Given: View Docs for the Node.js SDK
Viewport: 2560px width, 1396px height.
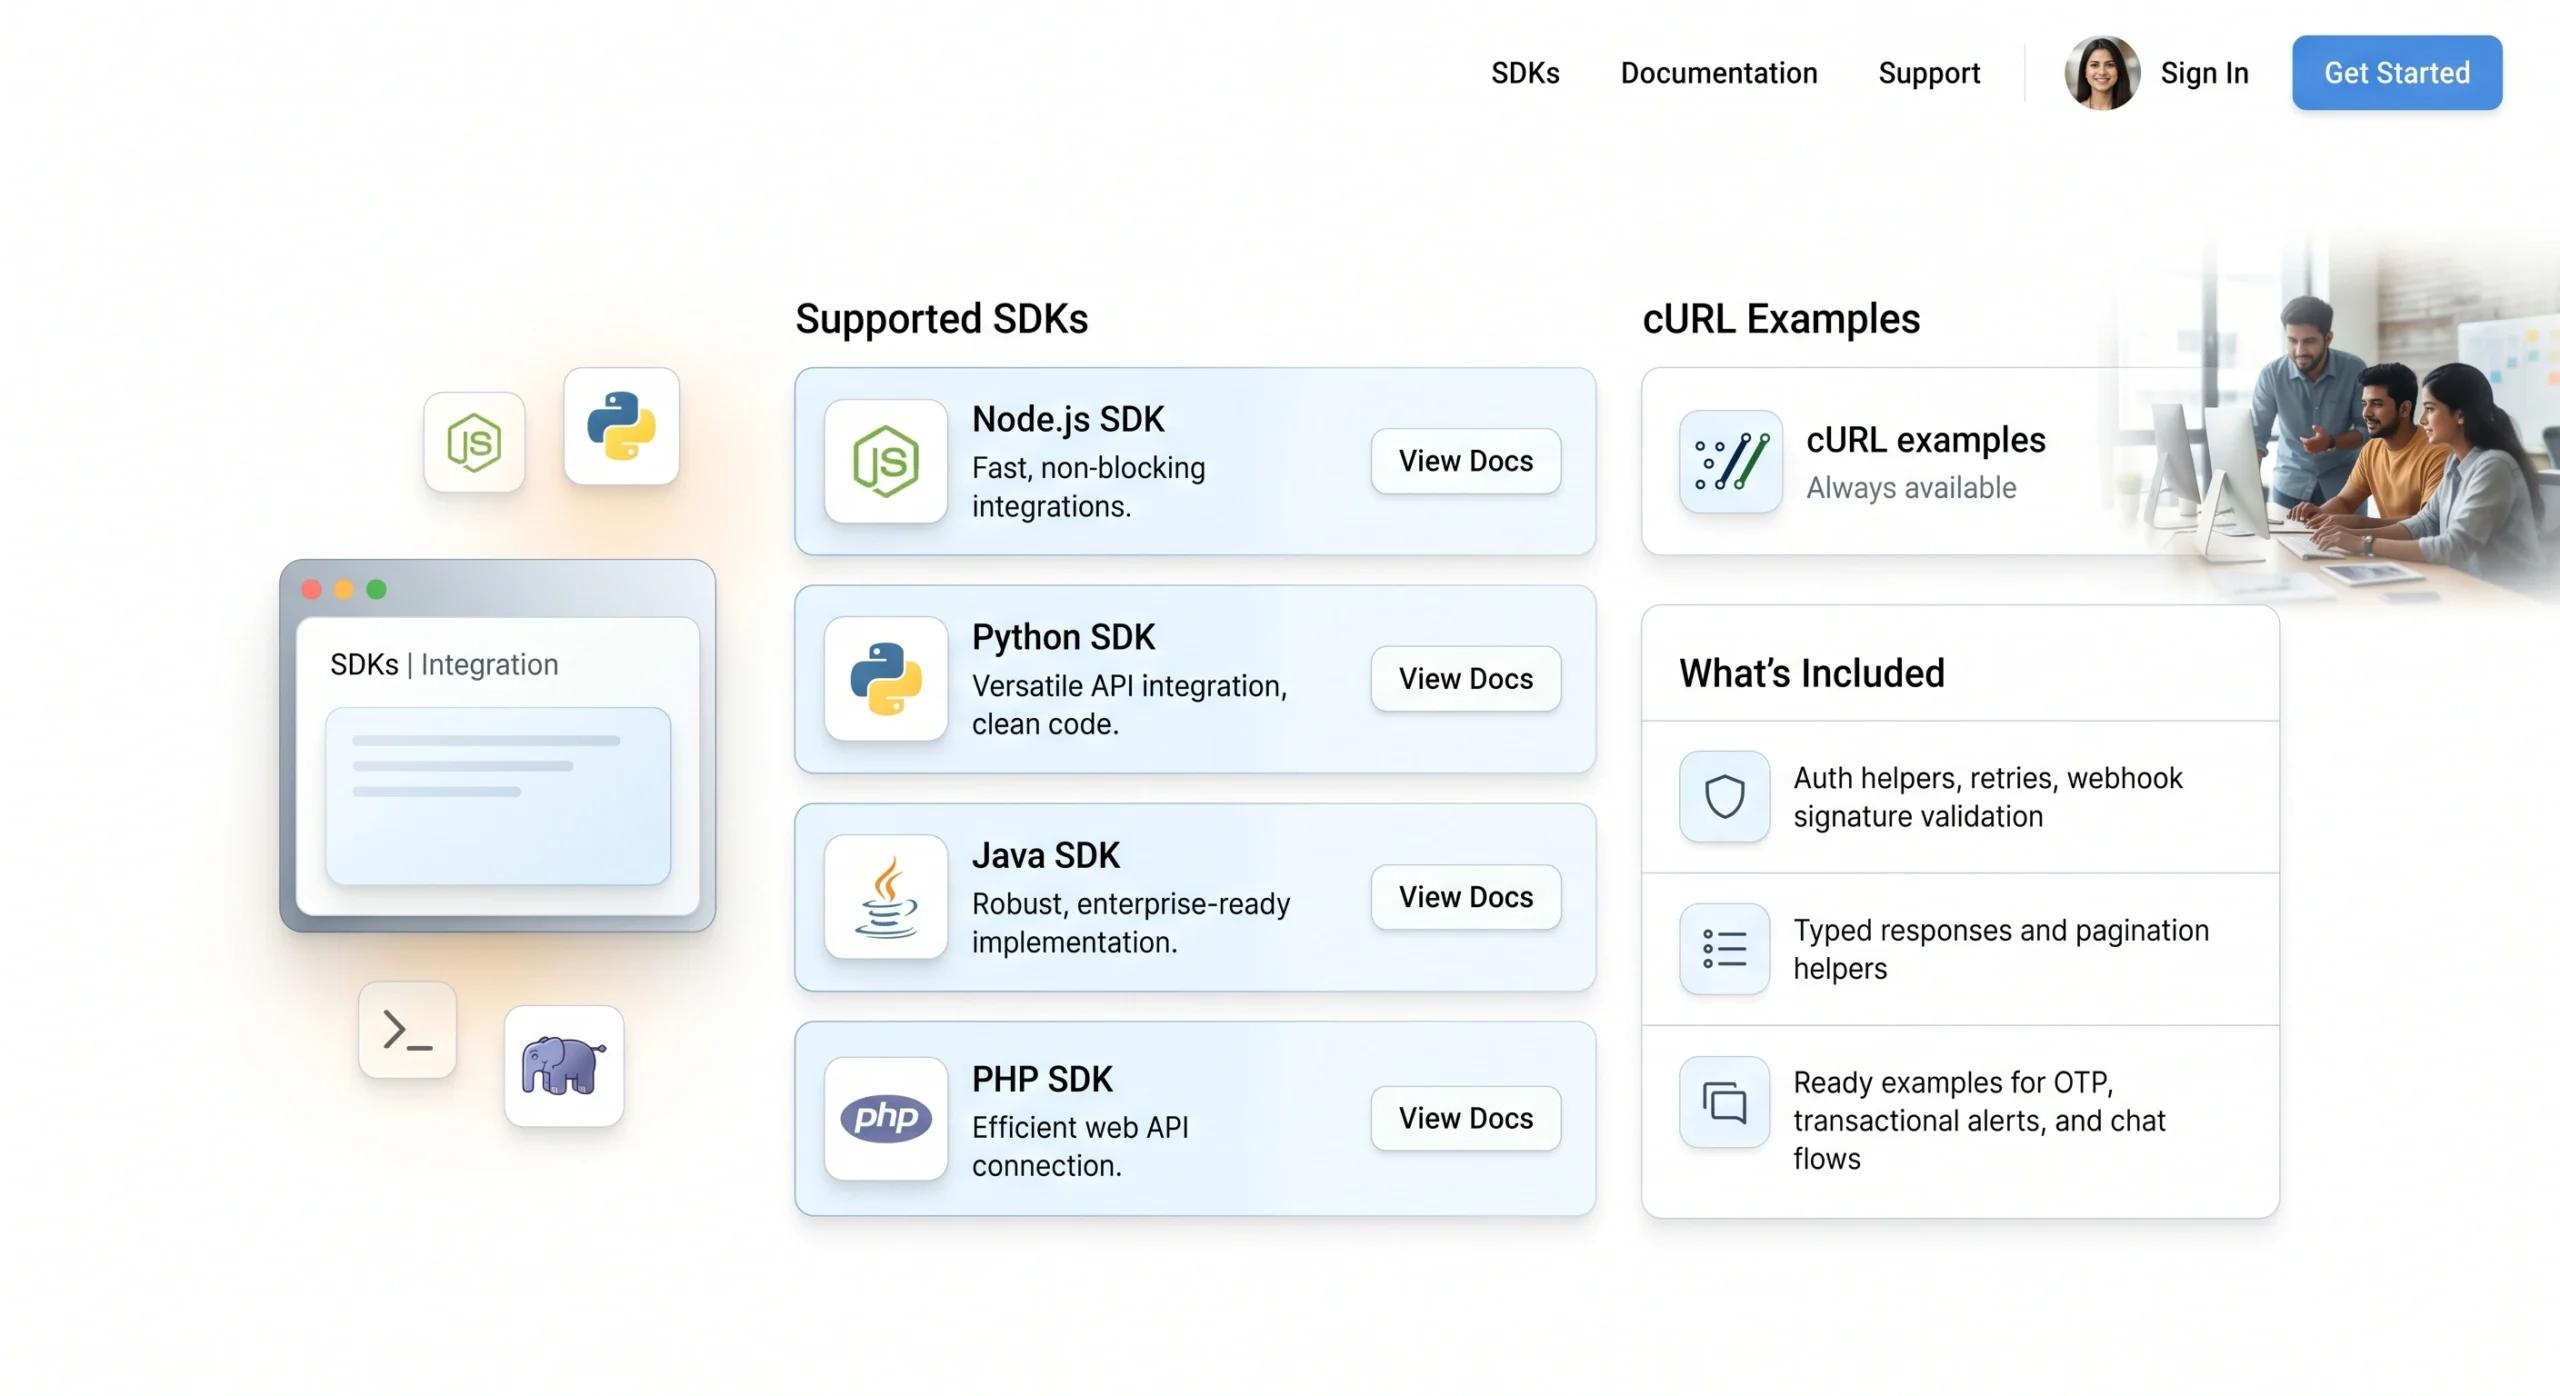Looking at the screenshot, I should pos(1465,461).
